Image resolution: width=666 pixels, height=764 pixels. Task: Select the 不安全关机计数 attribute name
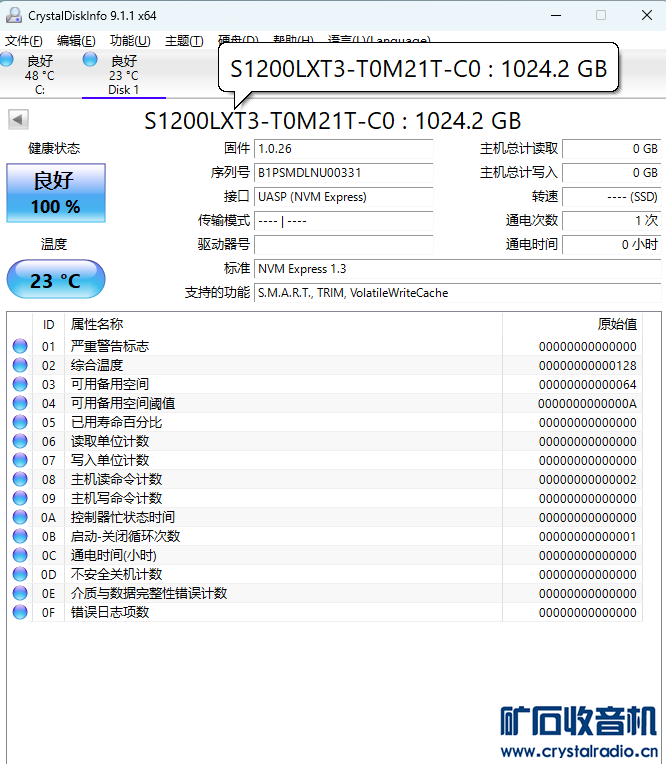116,574
